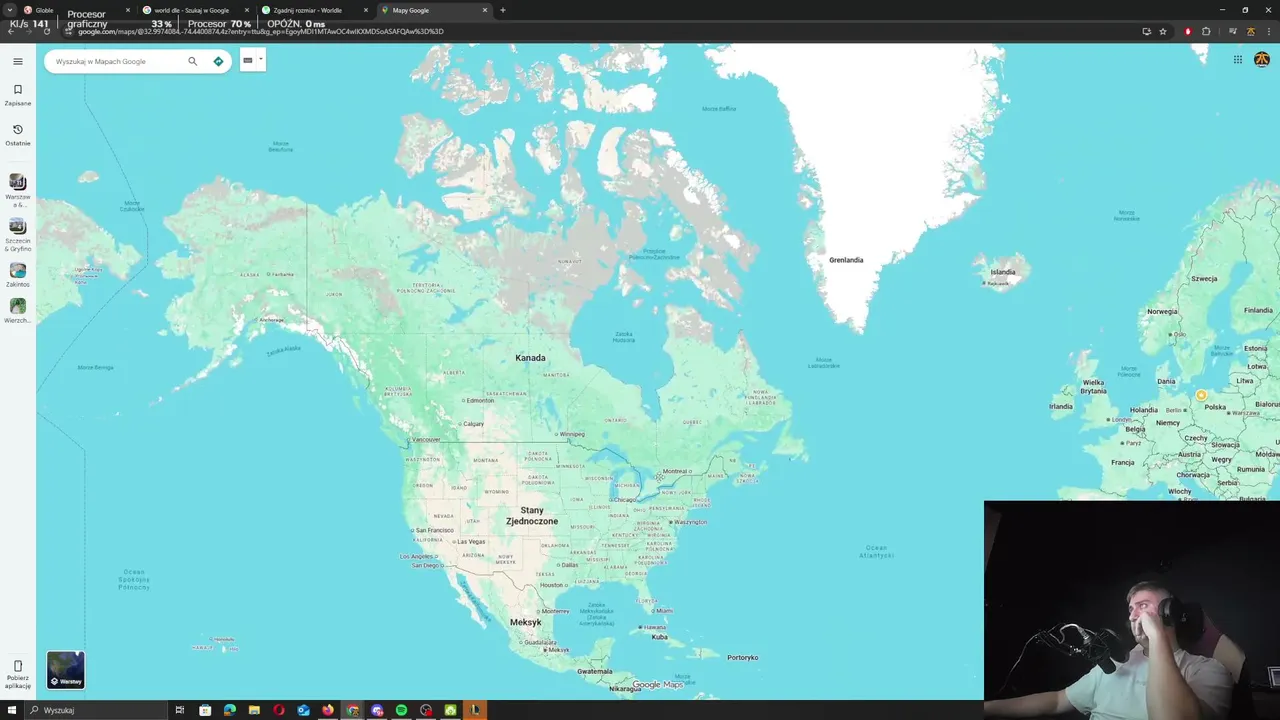Image resolution: width=1280 pixels, height=720 pixels.
Task: Open the Warstwy layers thumbnail
Action: coord(66,670)
